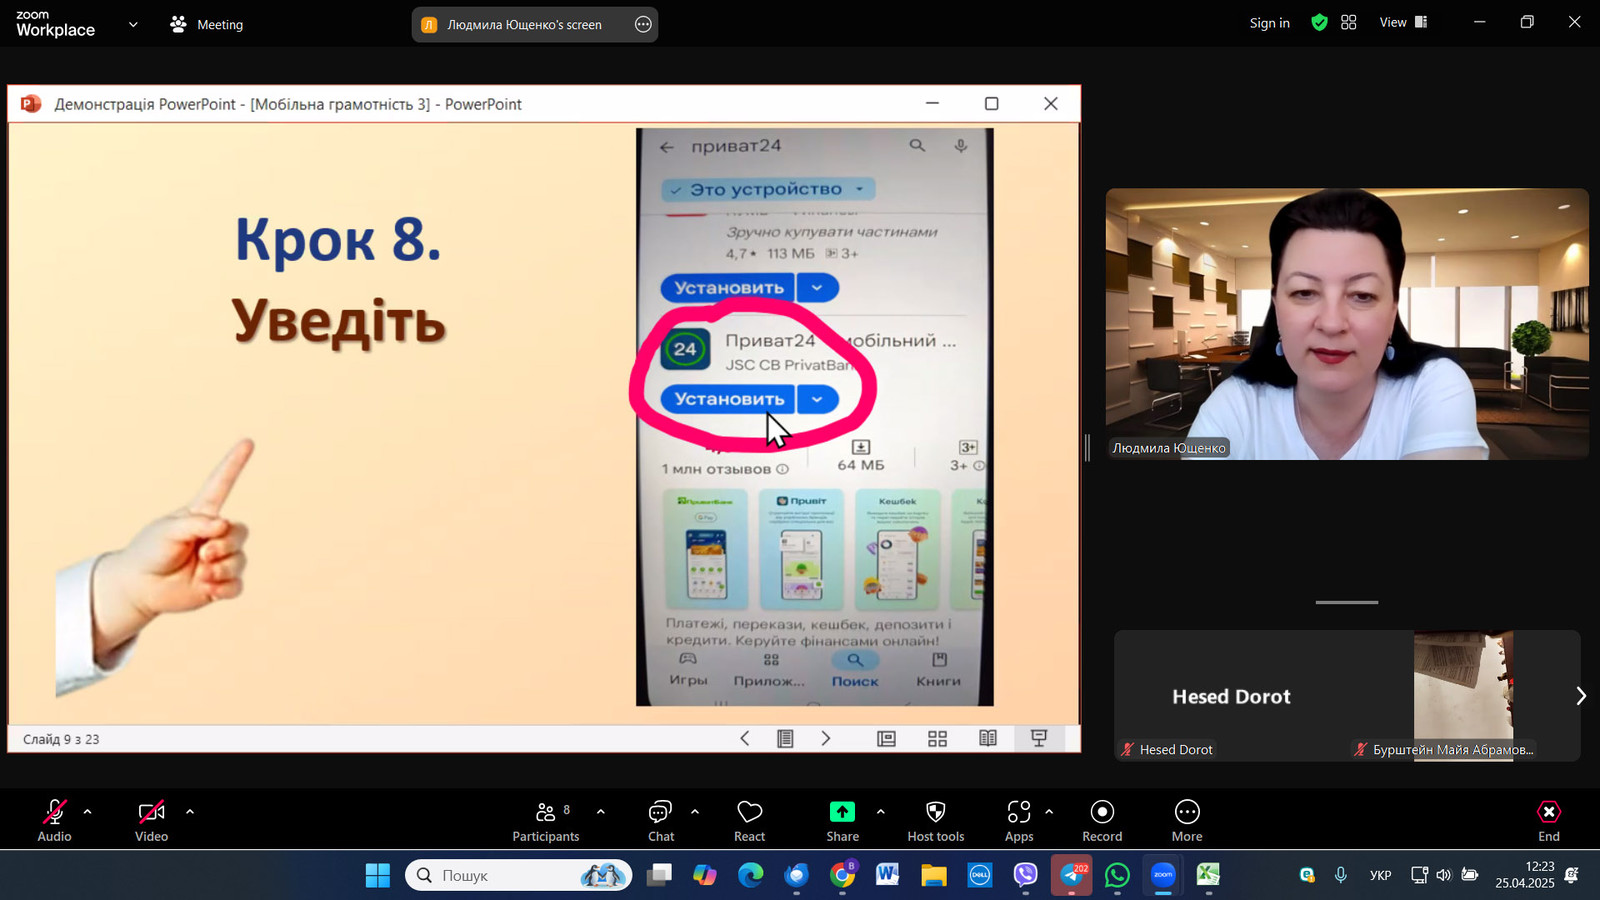Open screen share options ellipsis in tab
1600x900 pixels.
pos(643,24)
